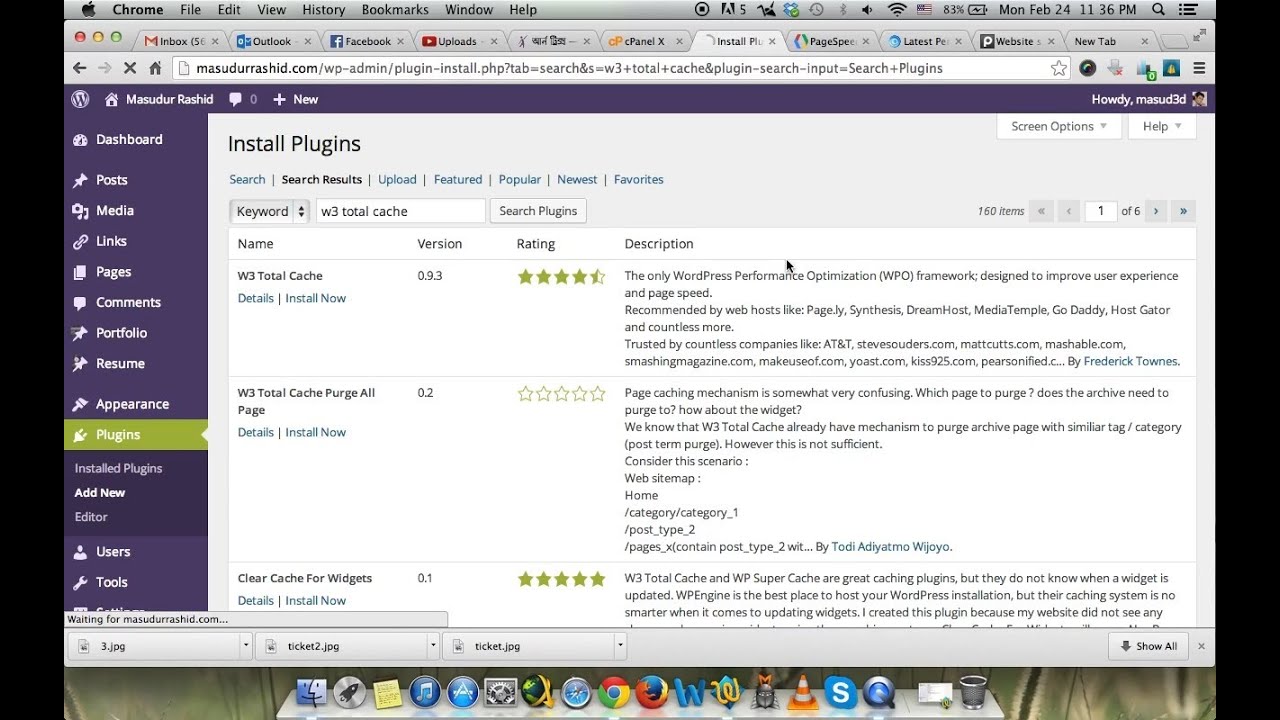Open the WordPress logo menu
This screenshot has height=720, width=1280.
click(80, 99)
